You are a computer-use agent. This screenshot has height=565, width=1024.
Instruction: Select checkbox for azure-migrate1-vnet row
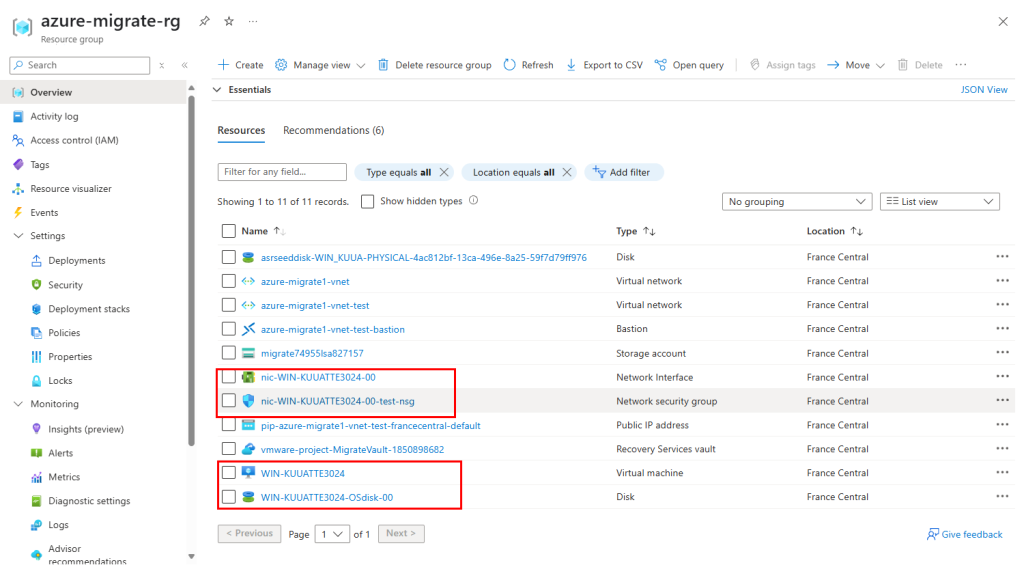point(229,281)
